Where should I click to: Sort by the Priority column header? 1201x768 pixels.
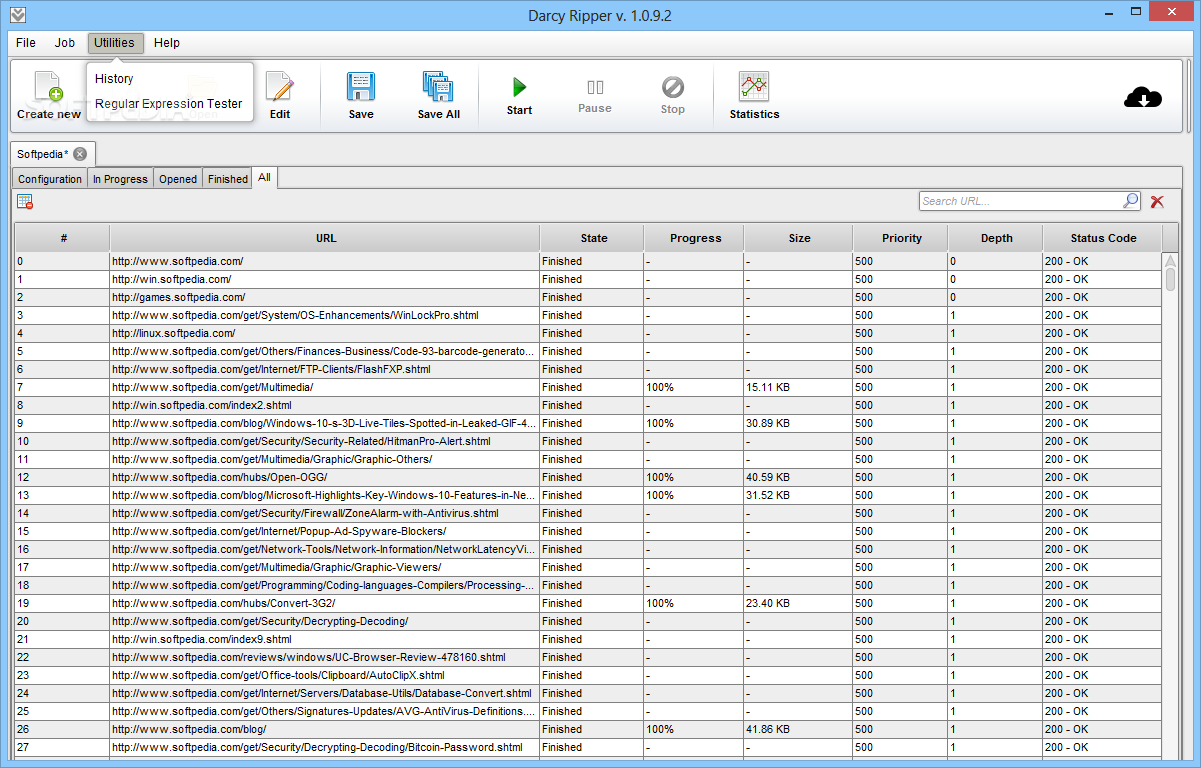tap(902, 238)
